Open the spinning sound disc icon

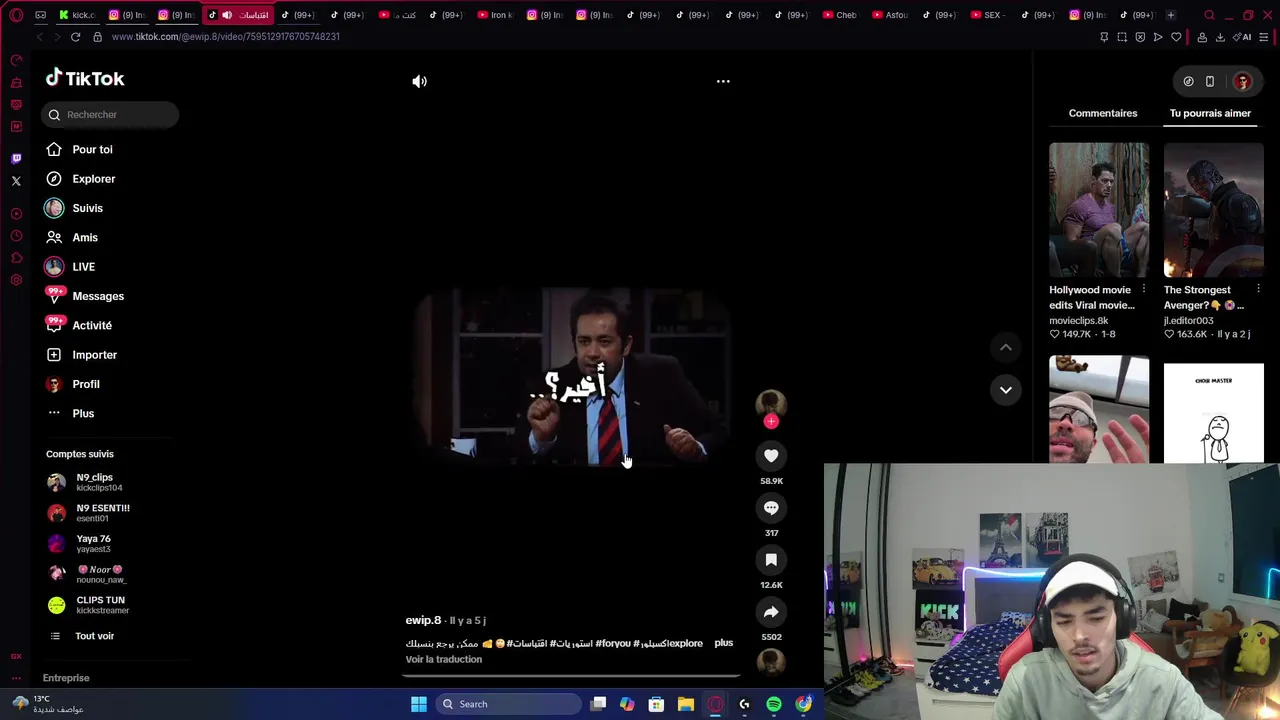[771, 661]
